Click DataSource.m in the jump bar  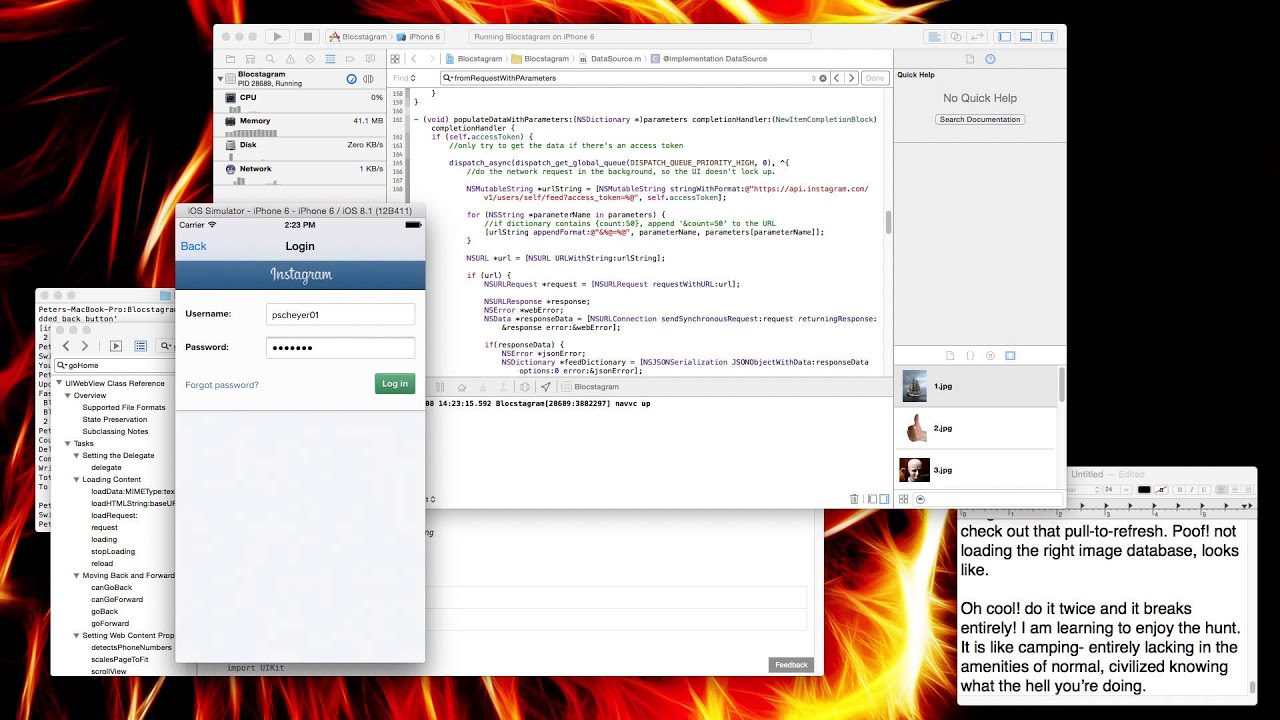pos(610,59)
